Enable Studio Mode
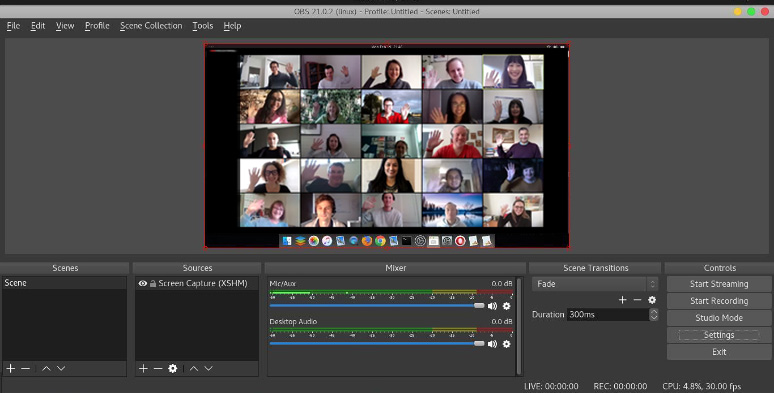The image size is (774, 393). click(719, 318)
